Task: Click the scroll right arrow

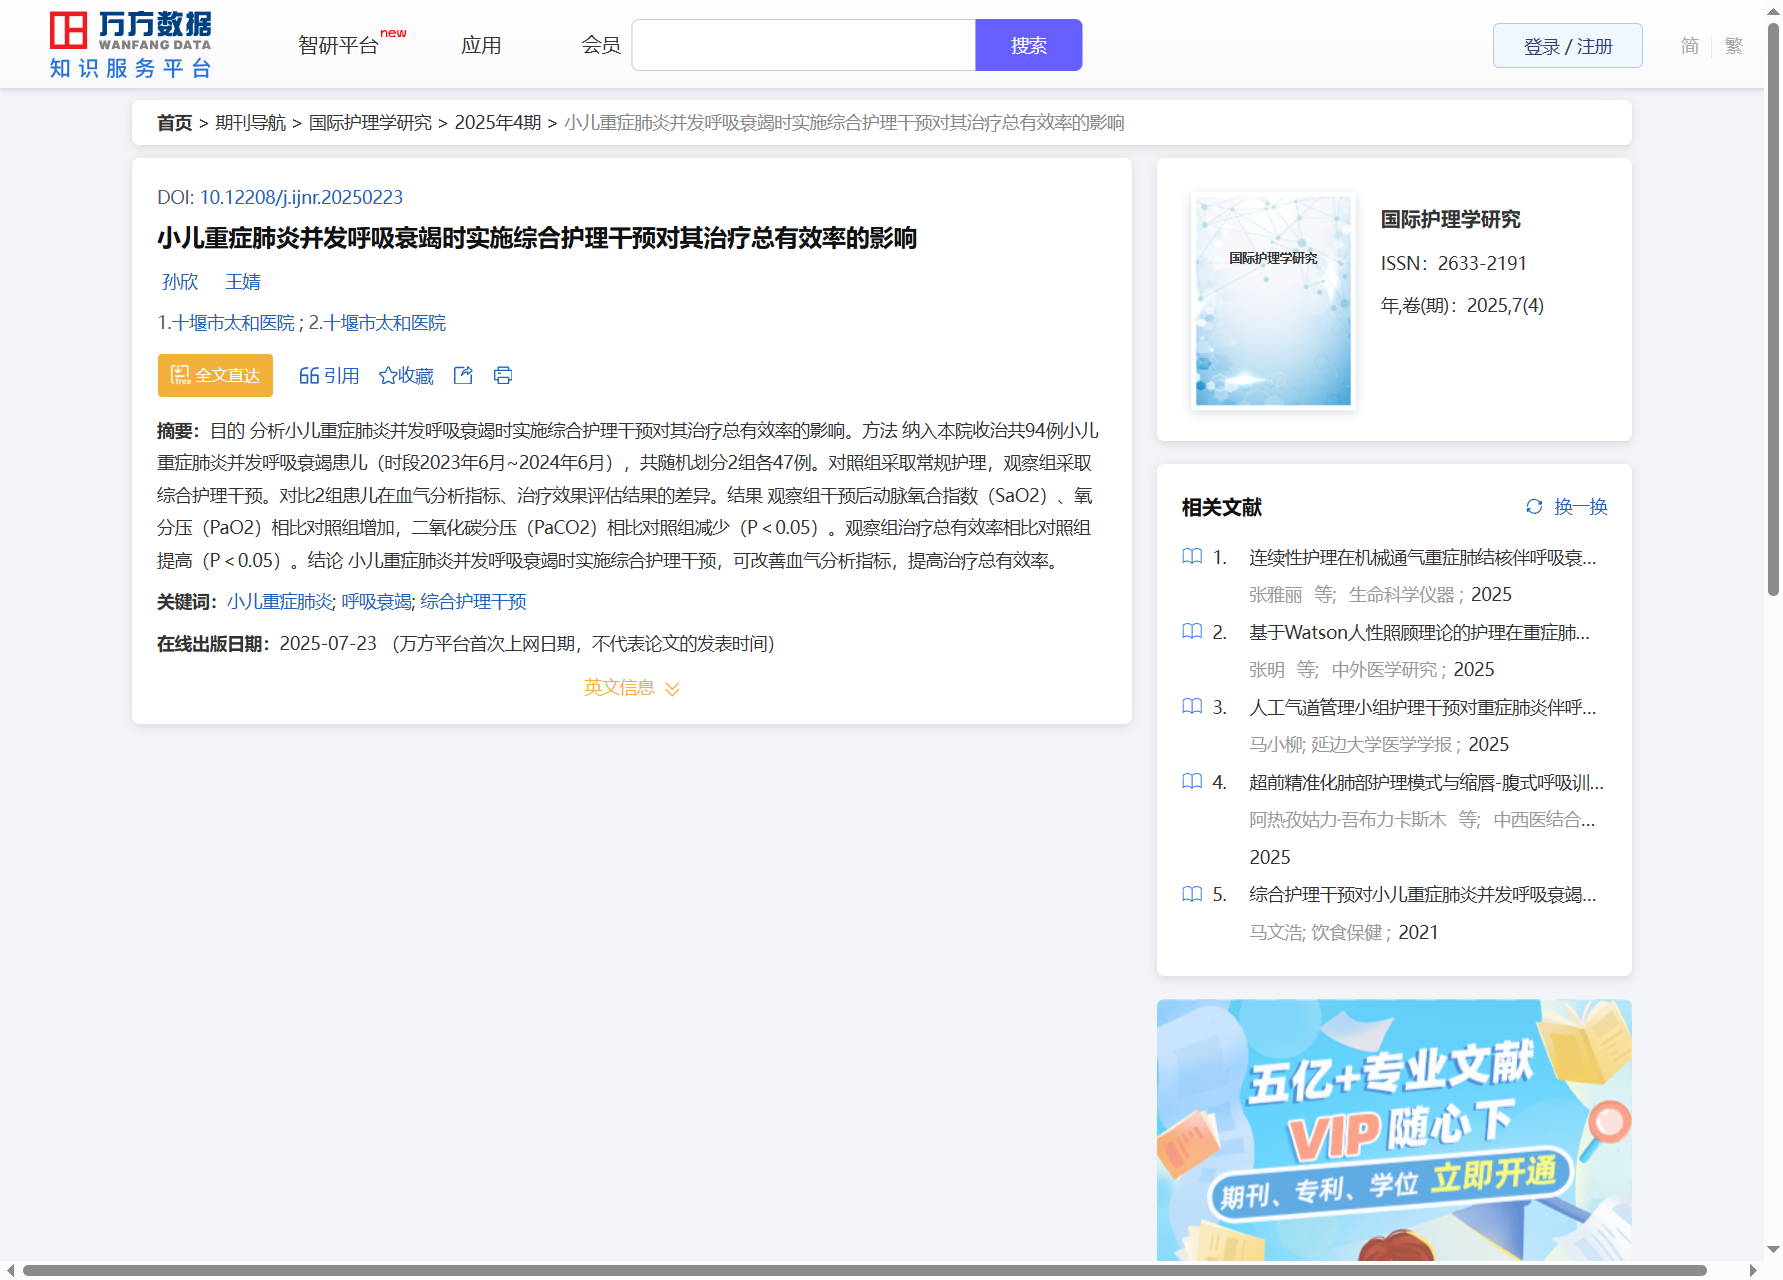Action: pyautogui.click(x=1752, y=1271)
